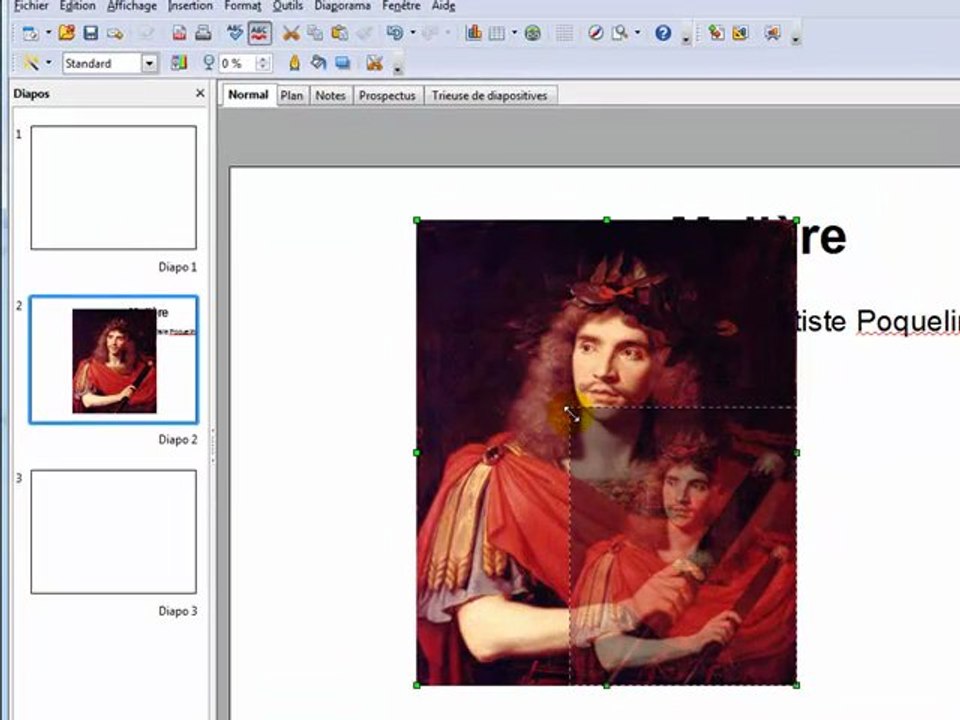The width and height of the screenshot is (960, 720).
Task: Click the Line pen icon
Action: (294, 62)
